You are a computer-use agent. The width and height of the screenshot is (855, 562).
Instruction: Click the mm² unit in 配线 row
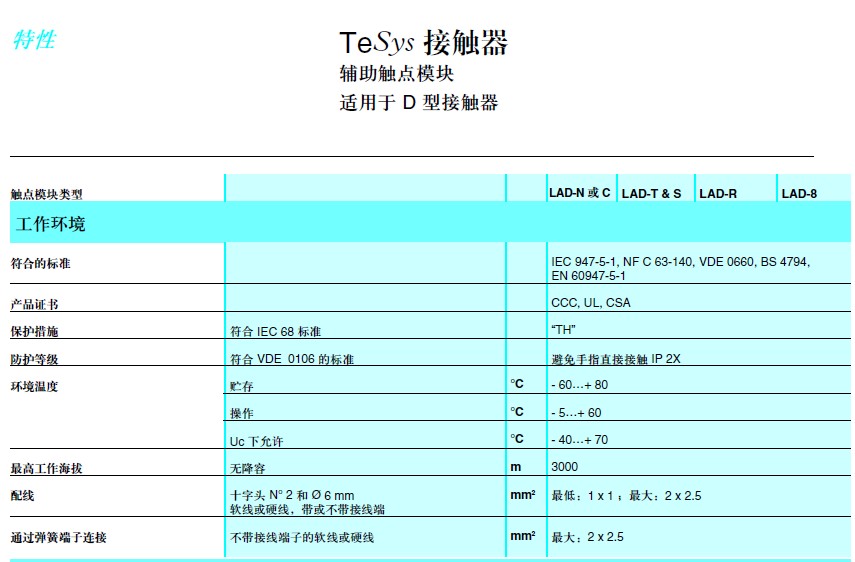[x=522, y=495]
